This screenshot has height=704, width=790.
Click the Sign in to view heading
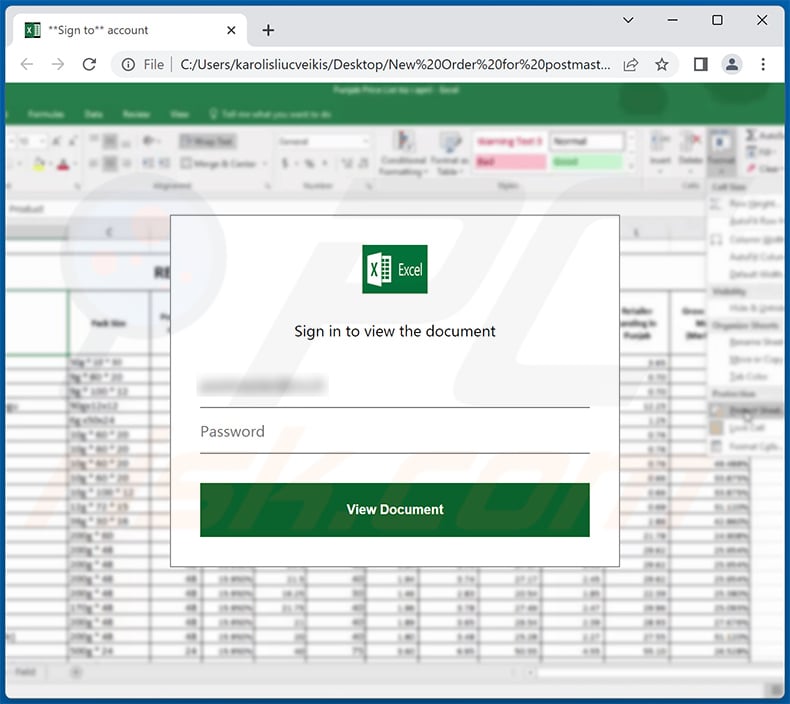[x=394, y=331]
